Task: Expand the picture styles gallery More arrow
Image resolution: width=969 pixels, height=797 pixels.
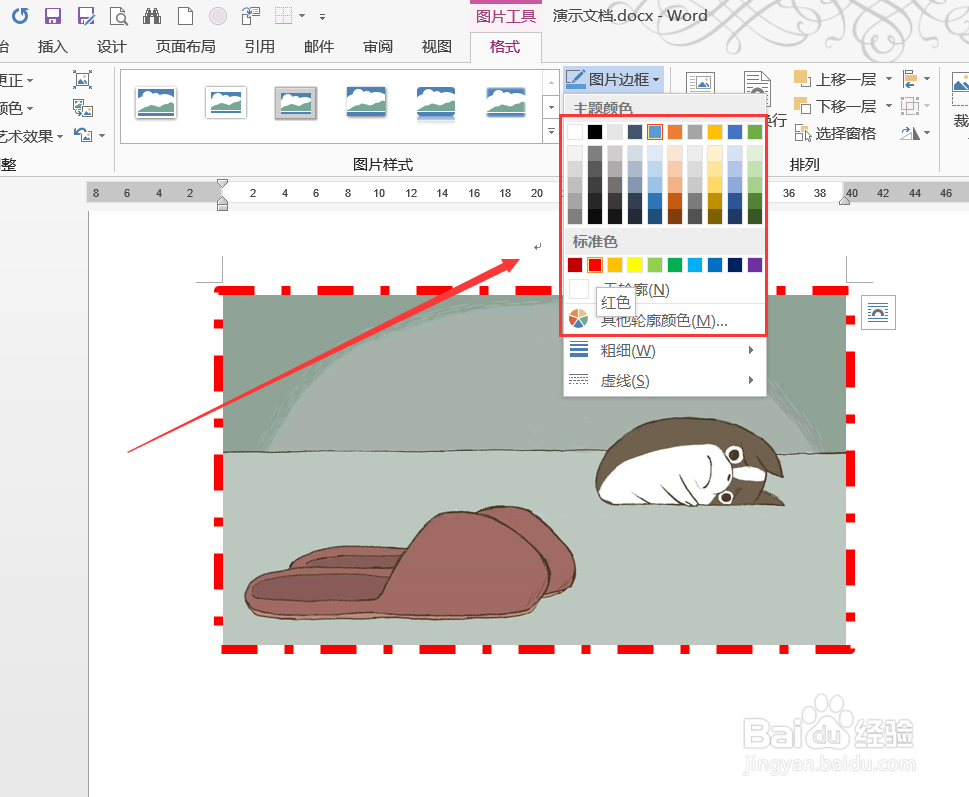Action: [x=551, y=131]
